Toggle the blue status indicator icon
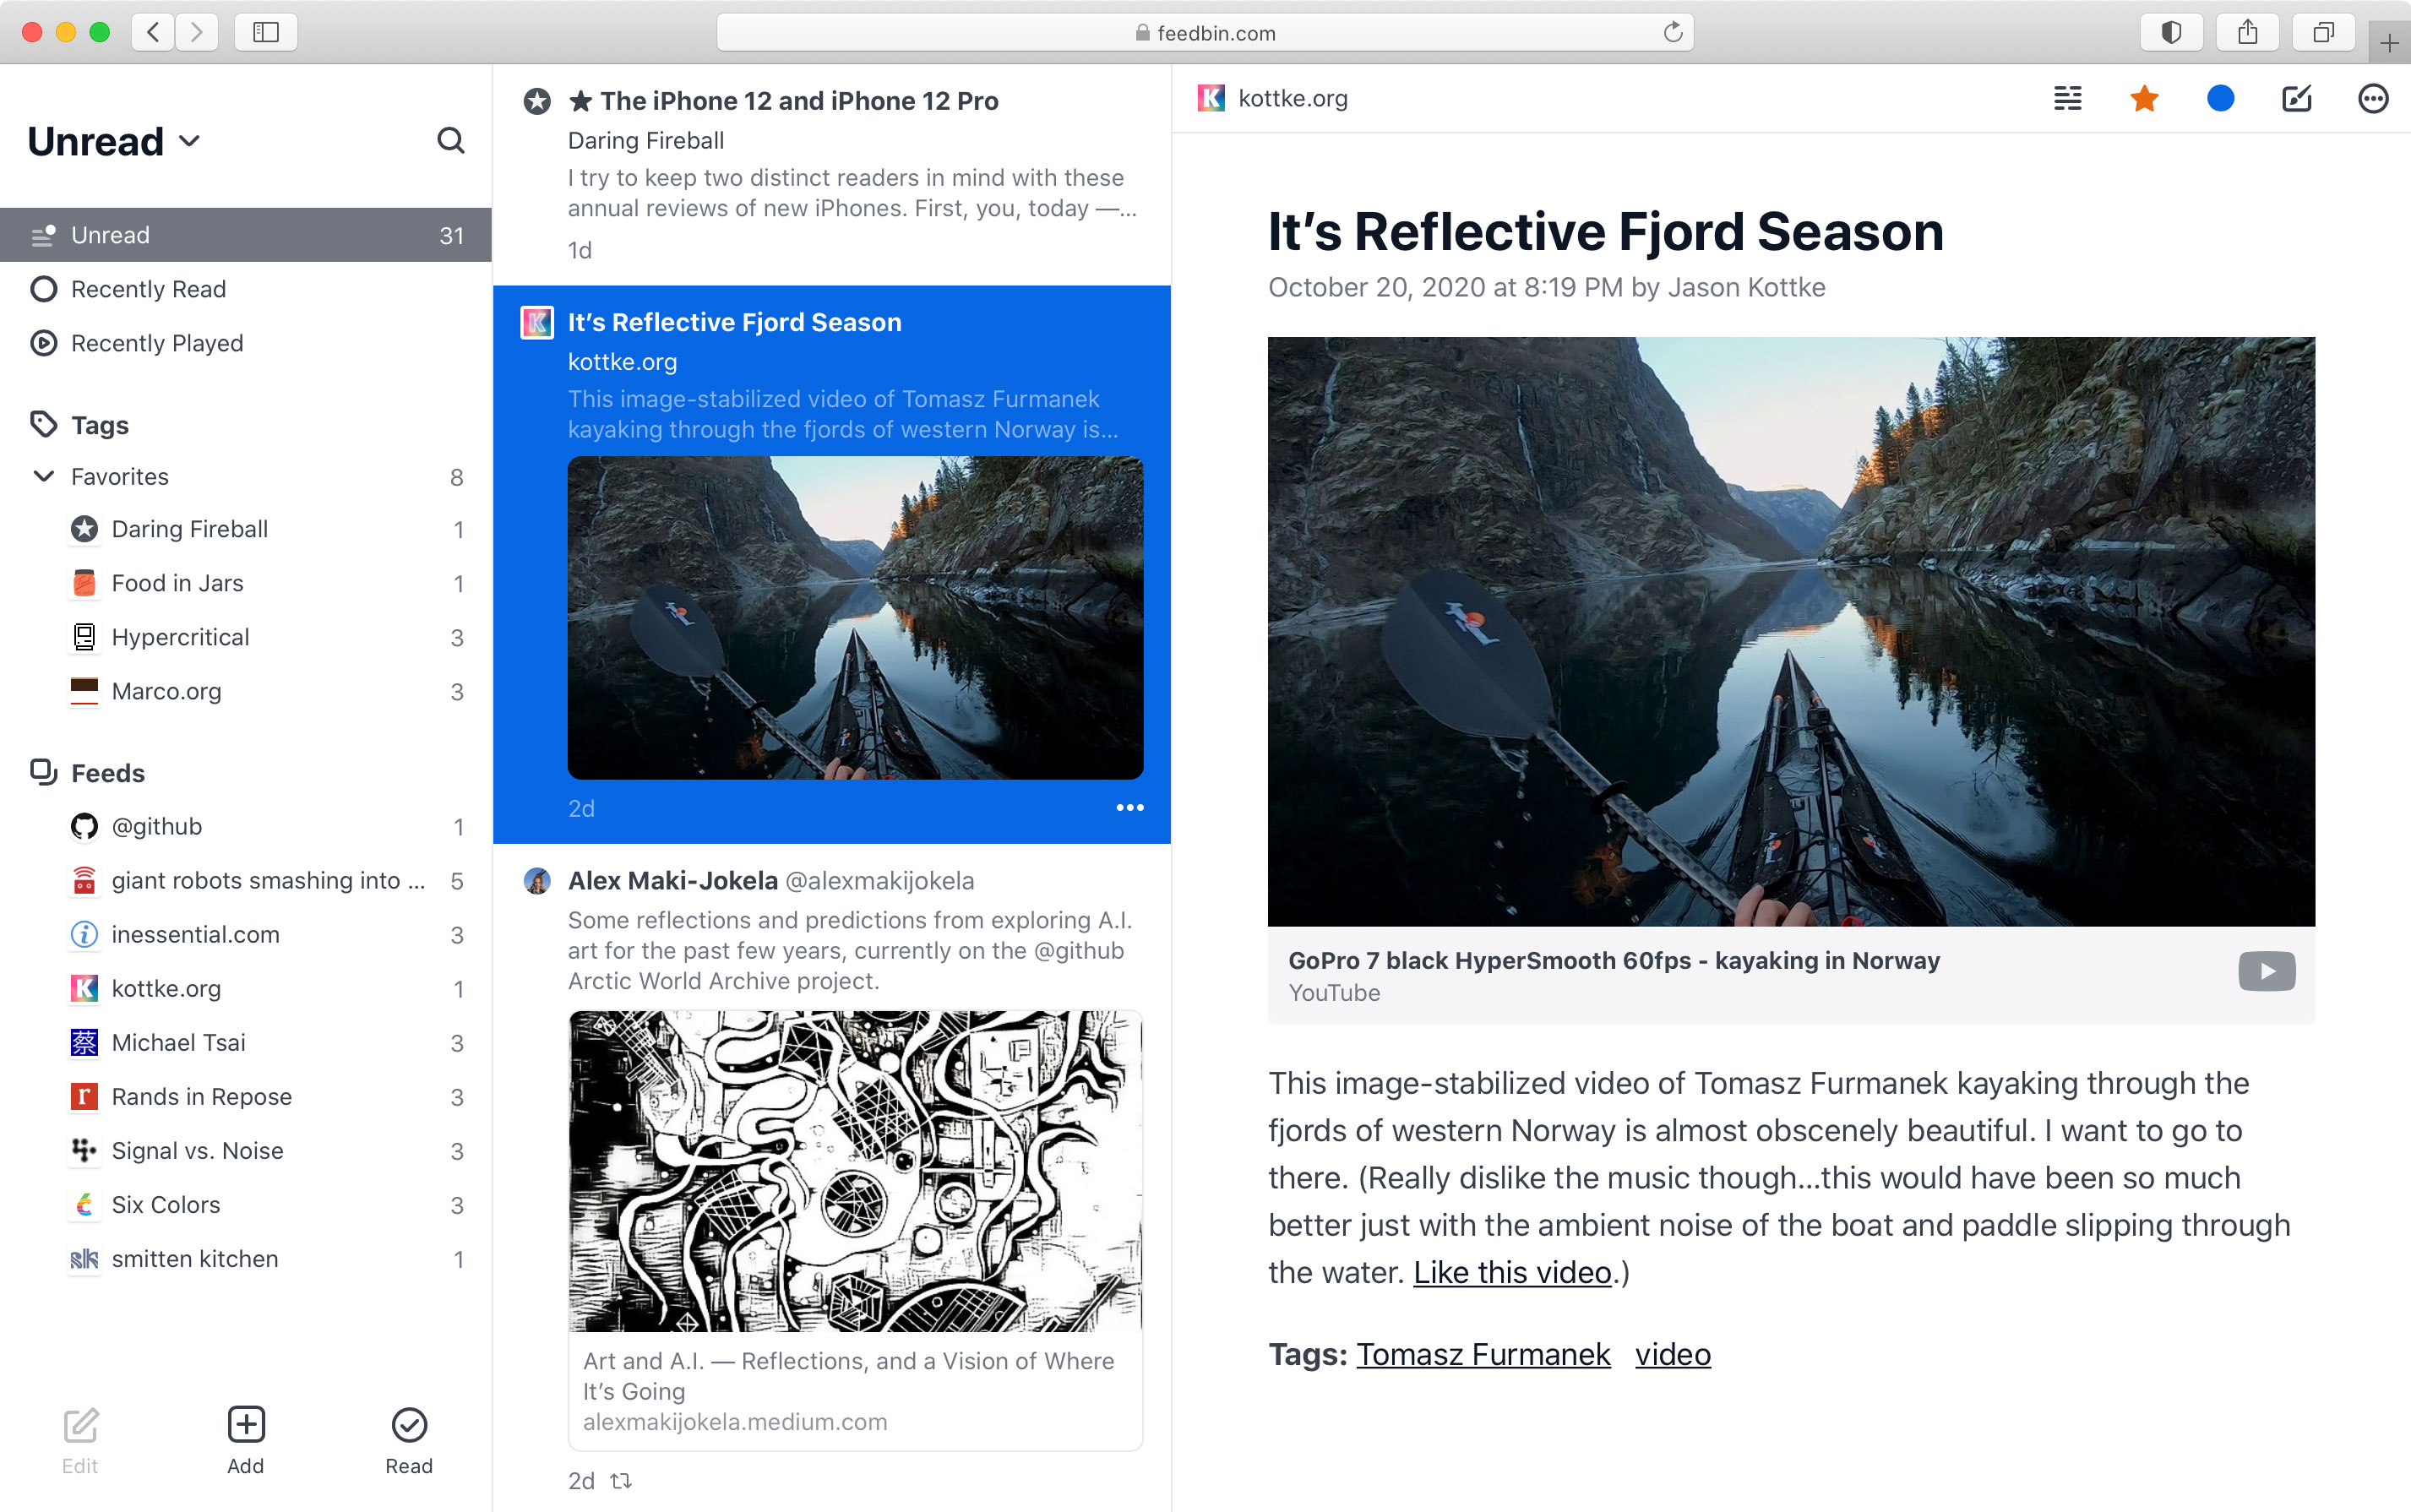 point(2221,100)
